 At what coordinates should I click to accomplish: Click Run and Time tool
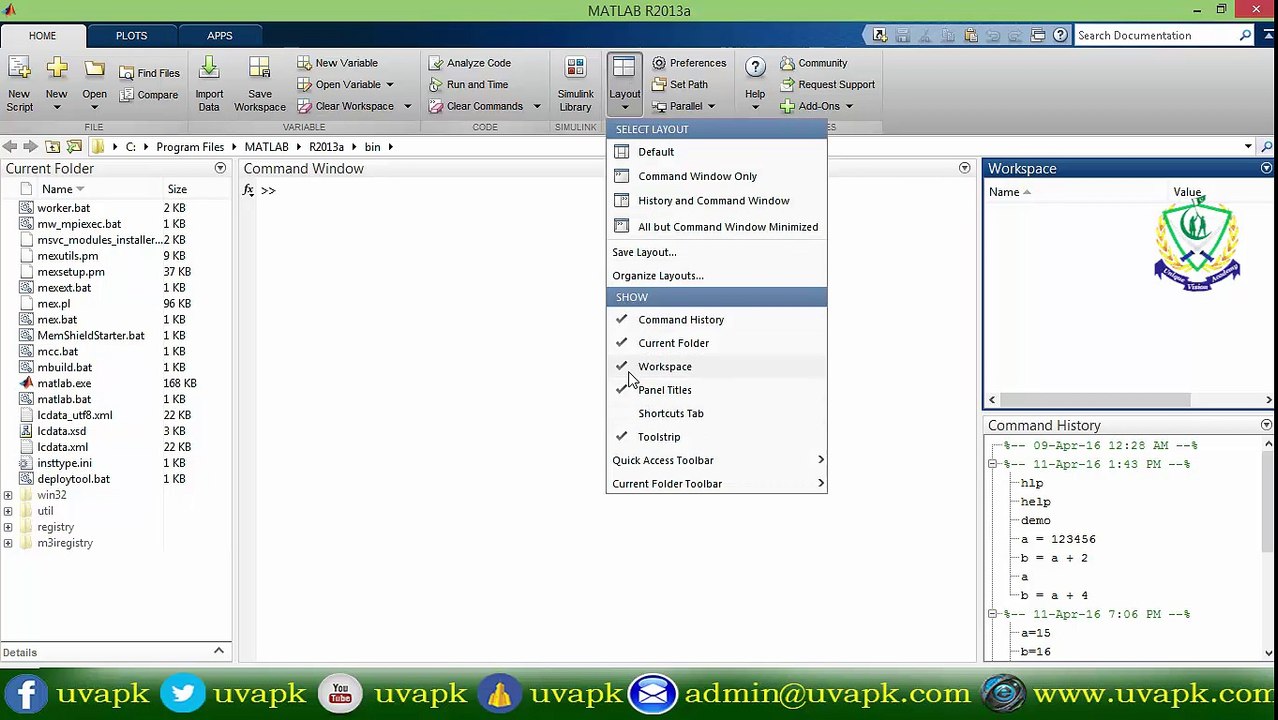tap(468, 85)
